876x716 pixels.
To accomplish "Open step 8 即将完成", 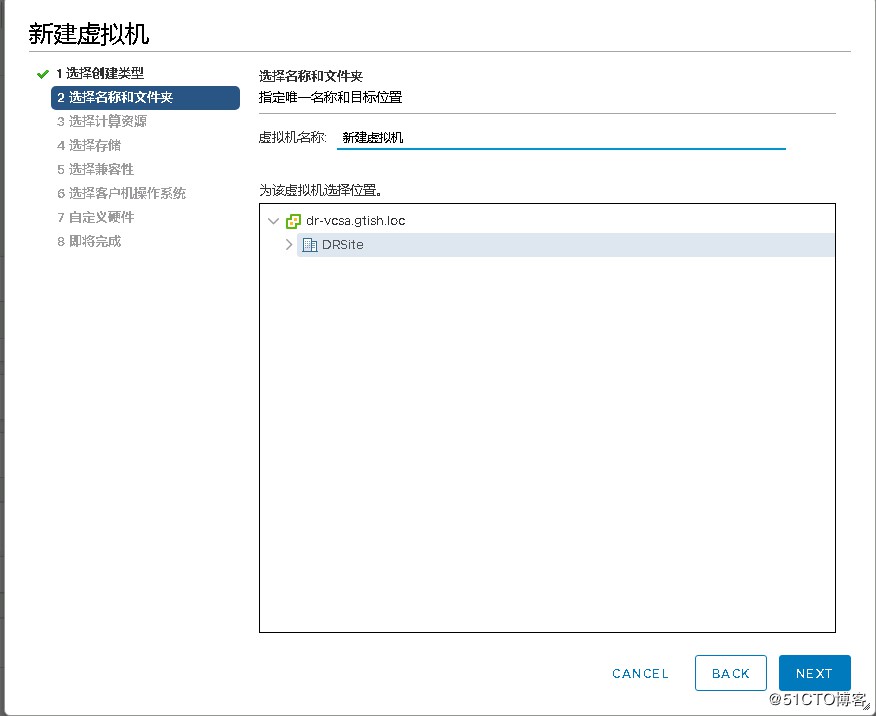I will [89, 241].
